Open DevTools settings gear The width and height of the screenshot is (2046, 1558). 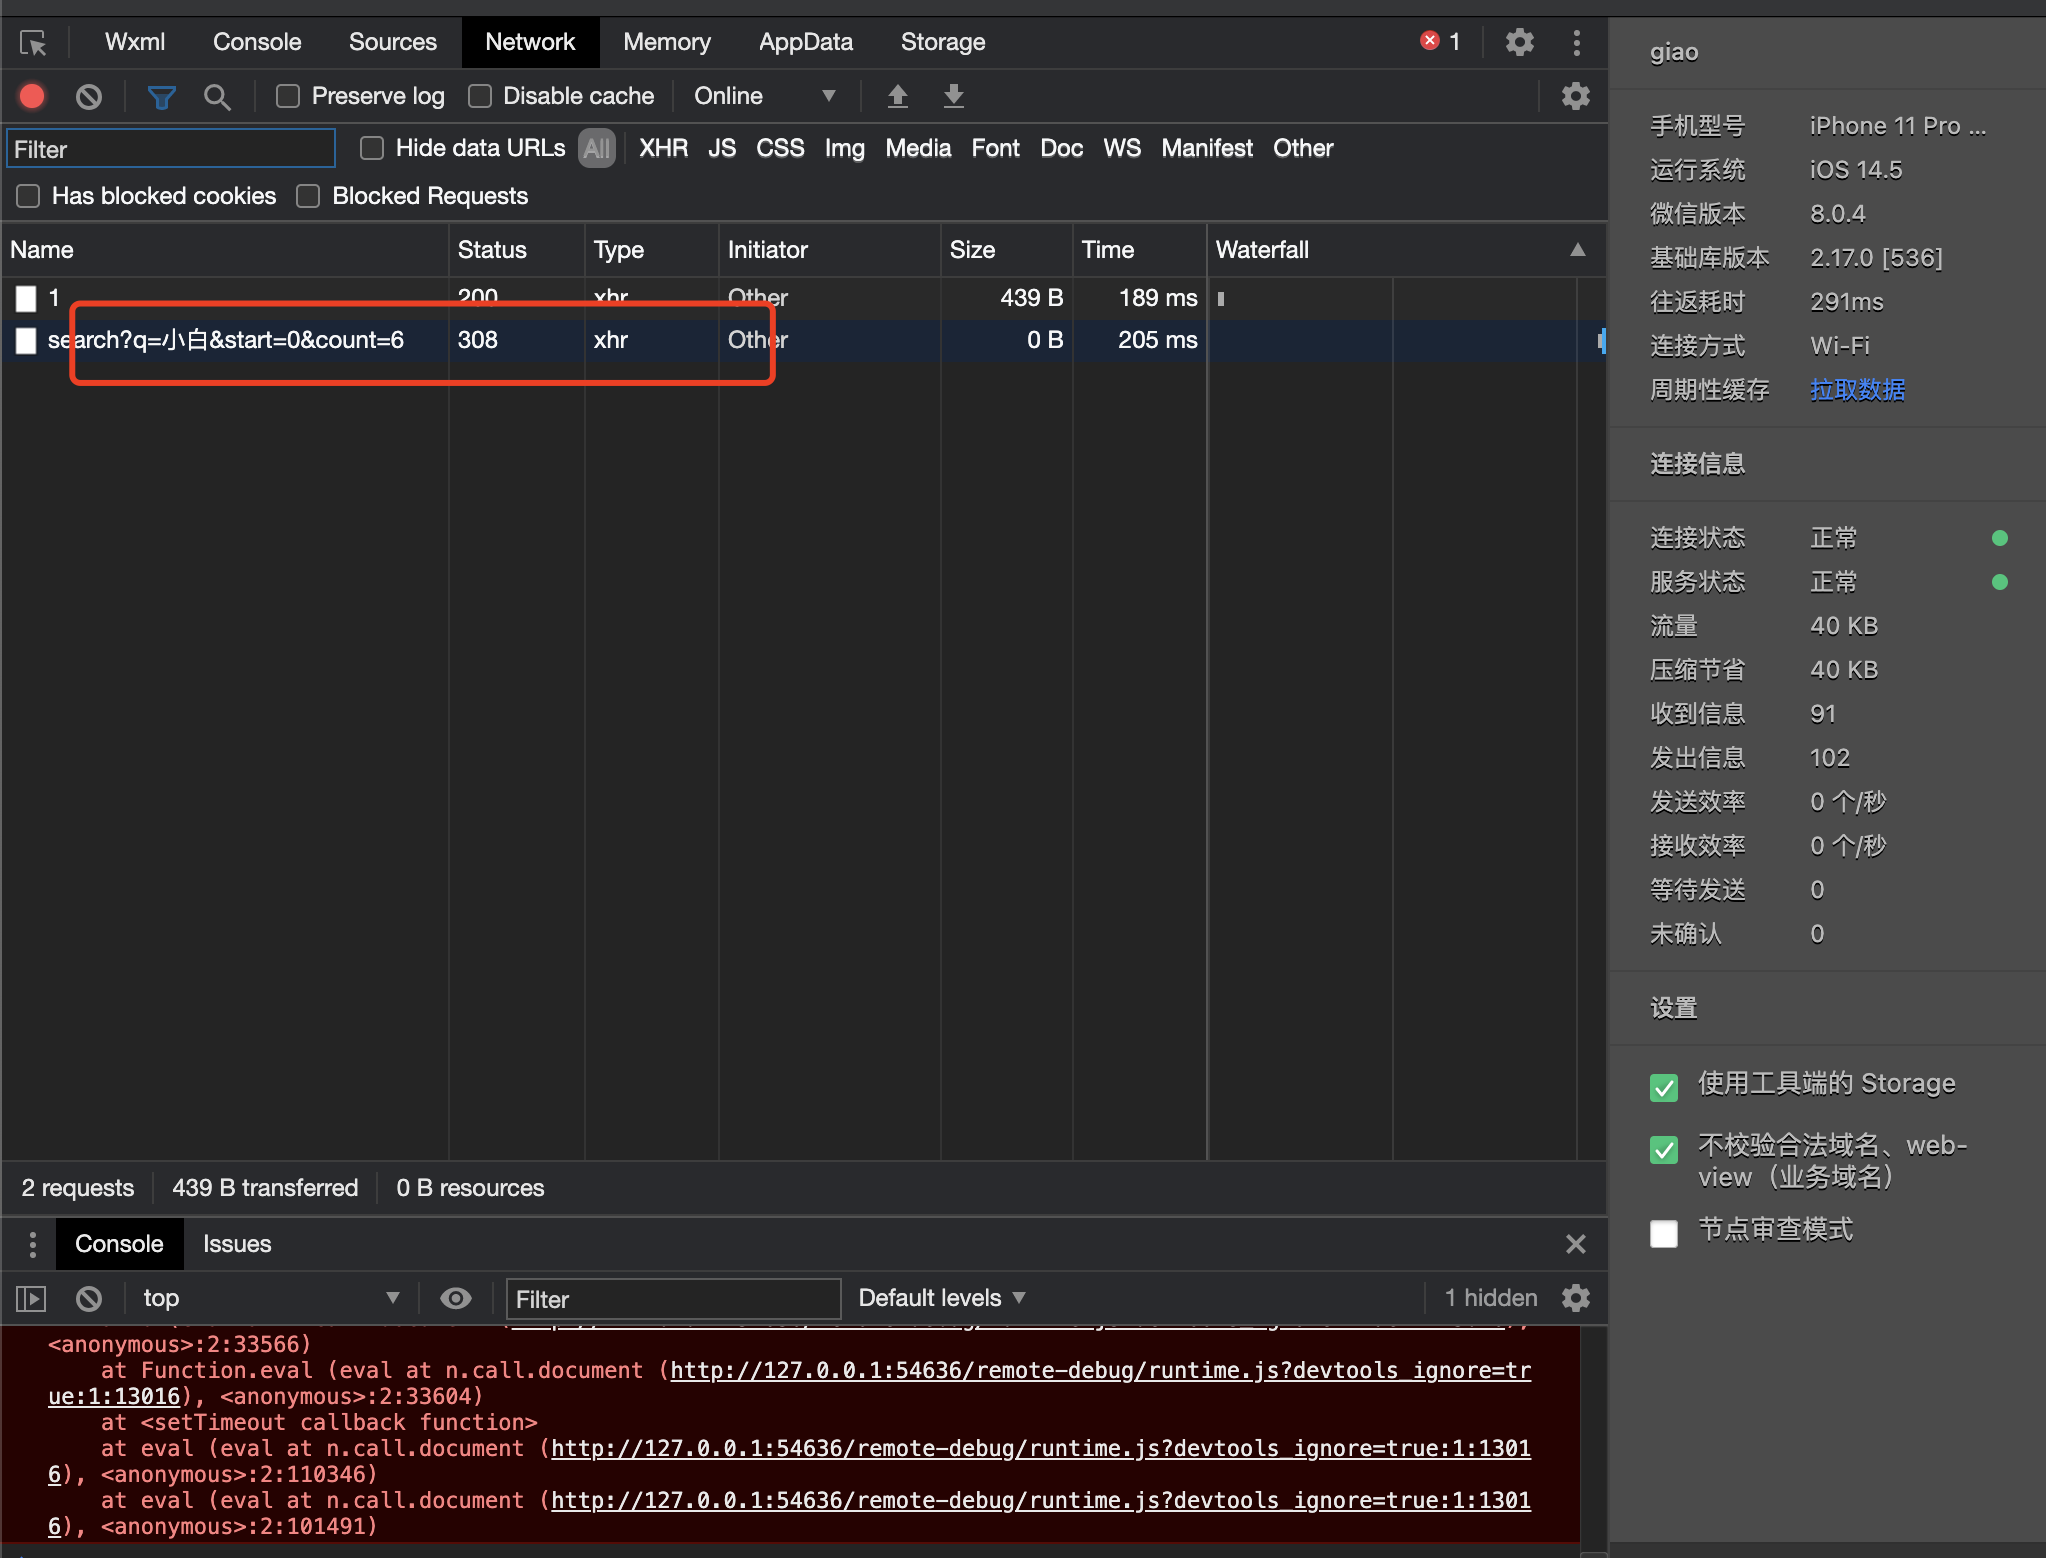coord(1519,42)
